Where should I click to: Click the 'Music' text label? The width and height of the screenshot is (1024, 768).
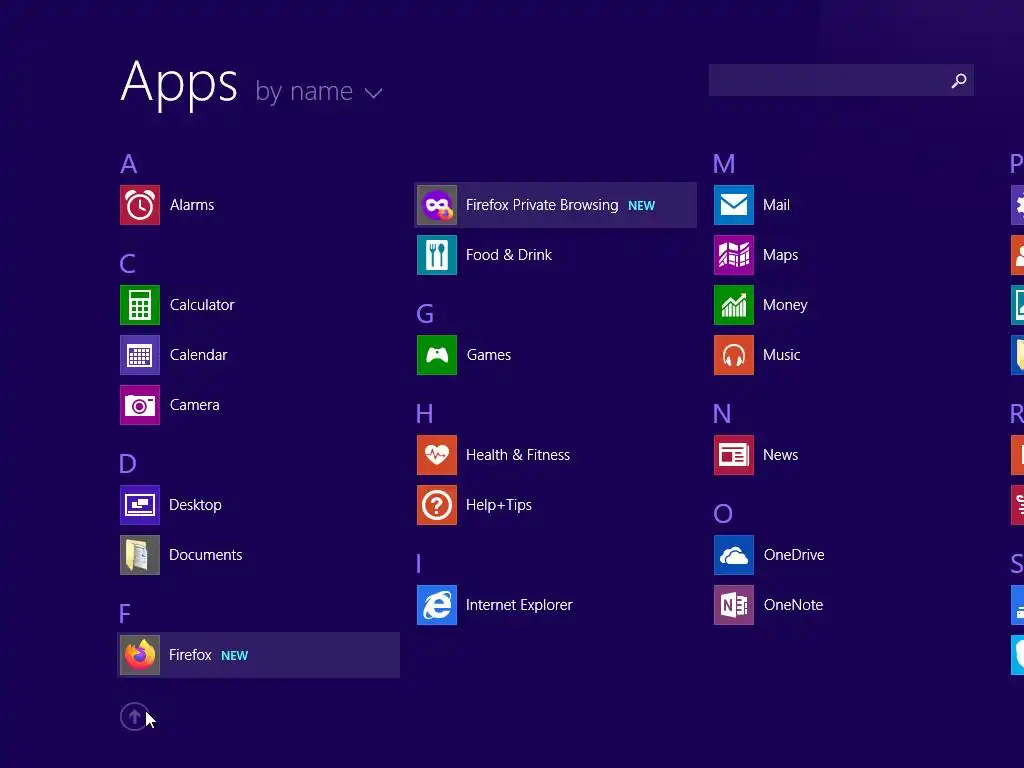782,355
